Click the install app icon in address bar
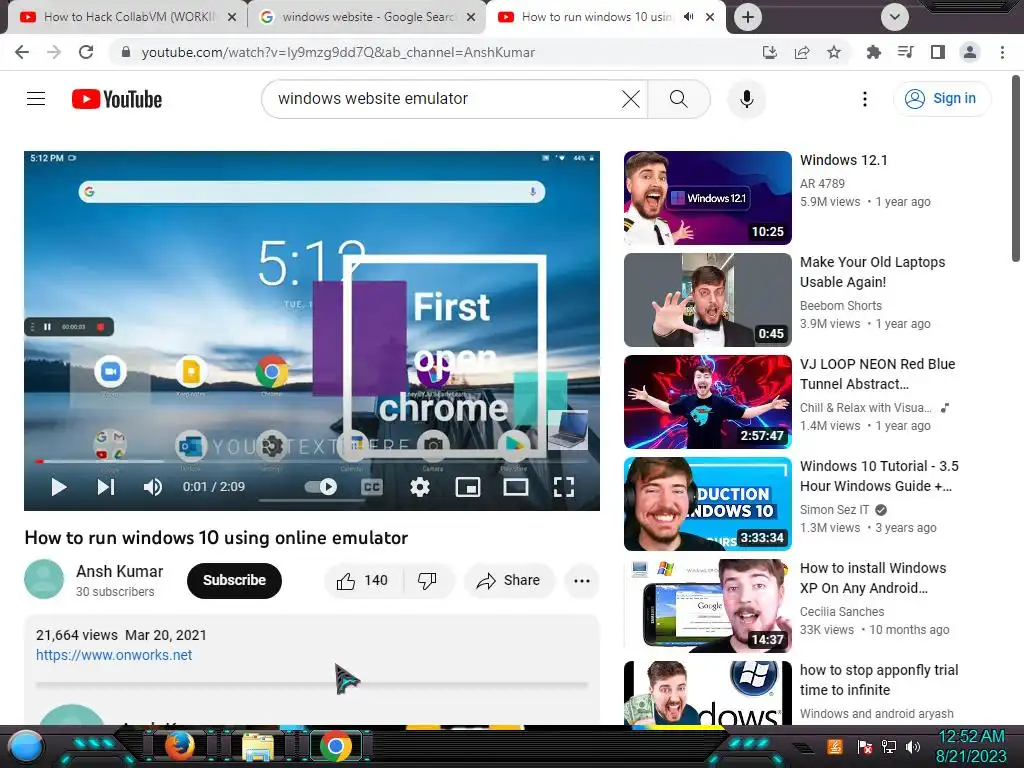1024x768 pixels. pyautogui.click(x=770, y=52)
